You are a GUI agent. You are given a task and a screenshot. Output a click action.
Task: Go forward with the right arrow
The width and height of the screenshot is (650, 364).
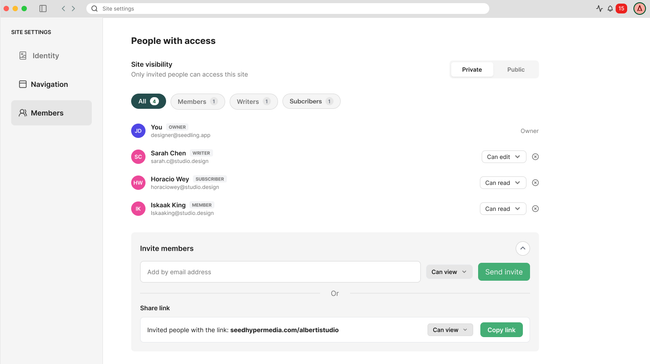(x=73, y=8)
